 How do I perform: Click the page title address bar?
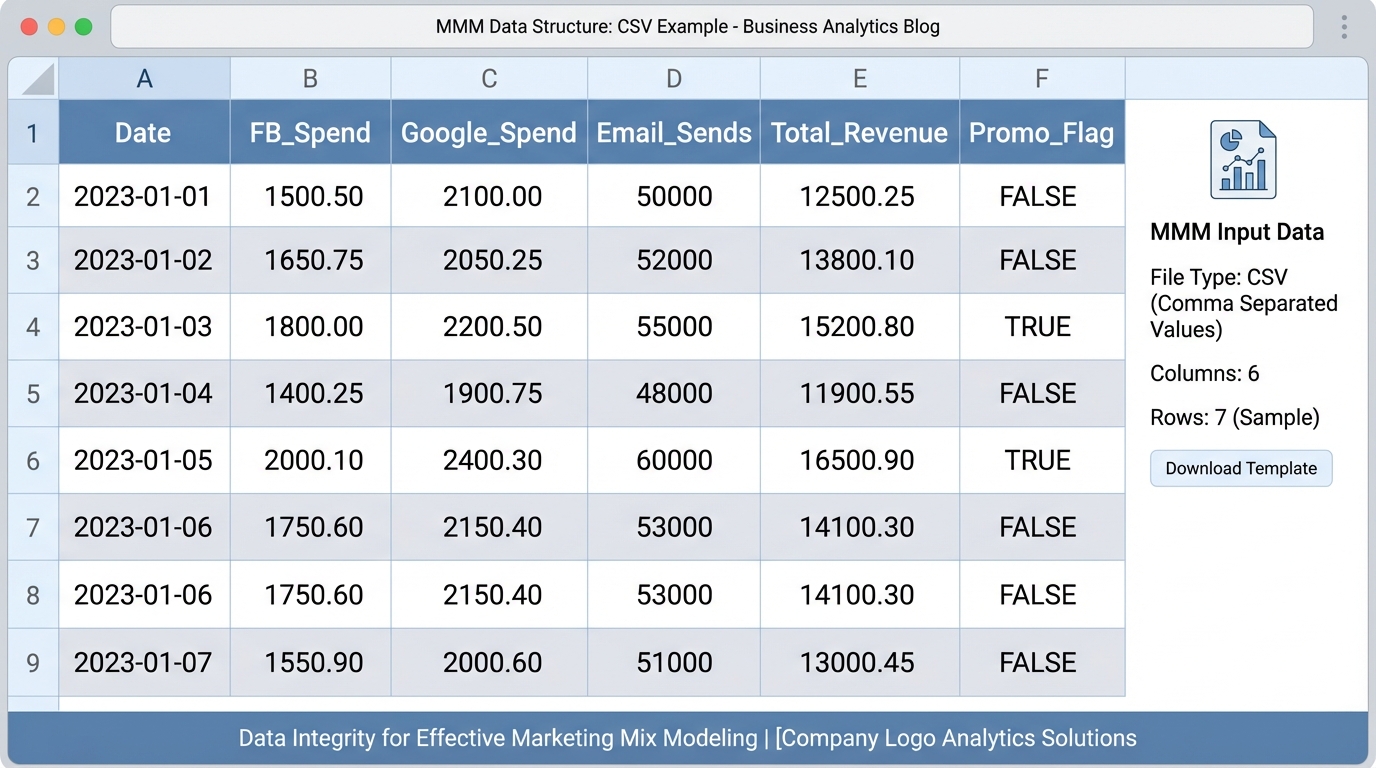(711, 27)
